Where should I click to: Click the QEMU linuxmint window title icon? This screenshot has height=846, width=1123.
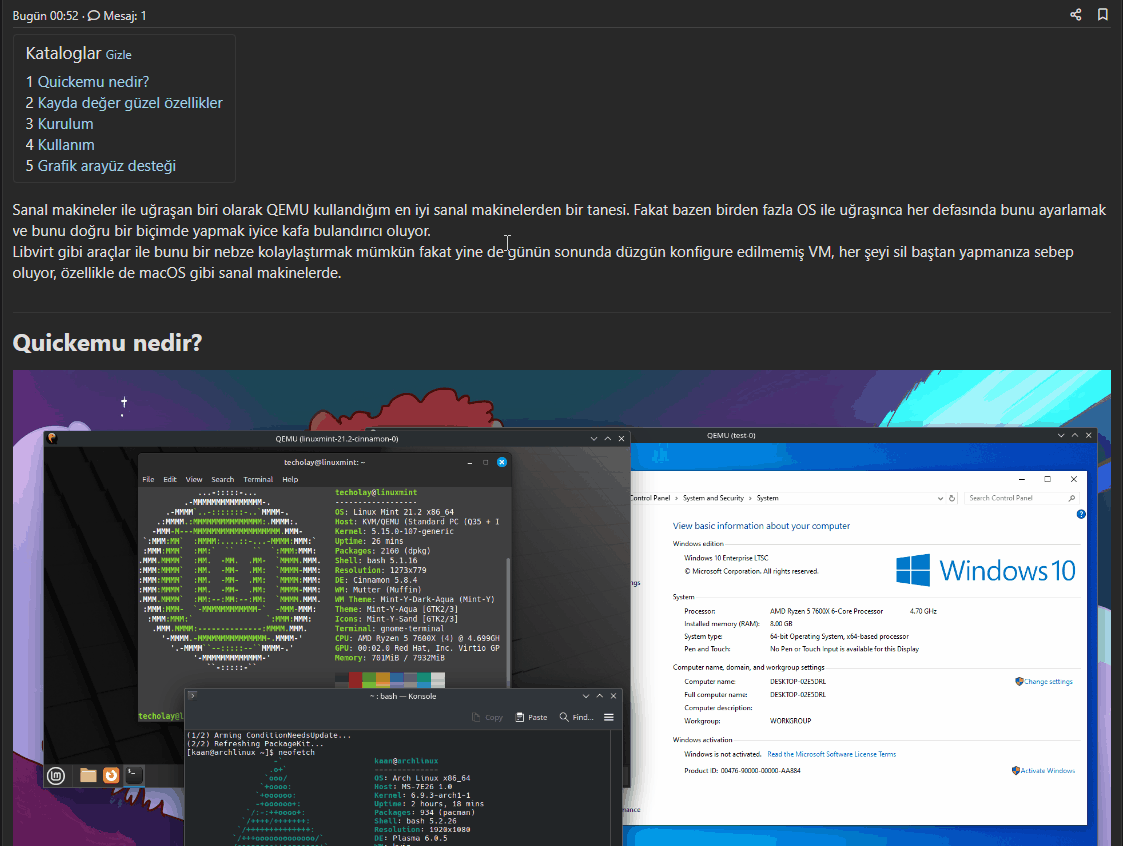(x=52, y=438)
